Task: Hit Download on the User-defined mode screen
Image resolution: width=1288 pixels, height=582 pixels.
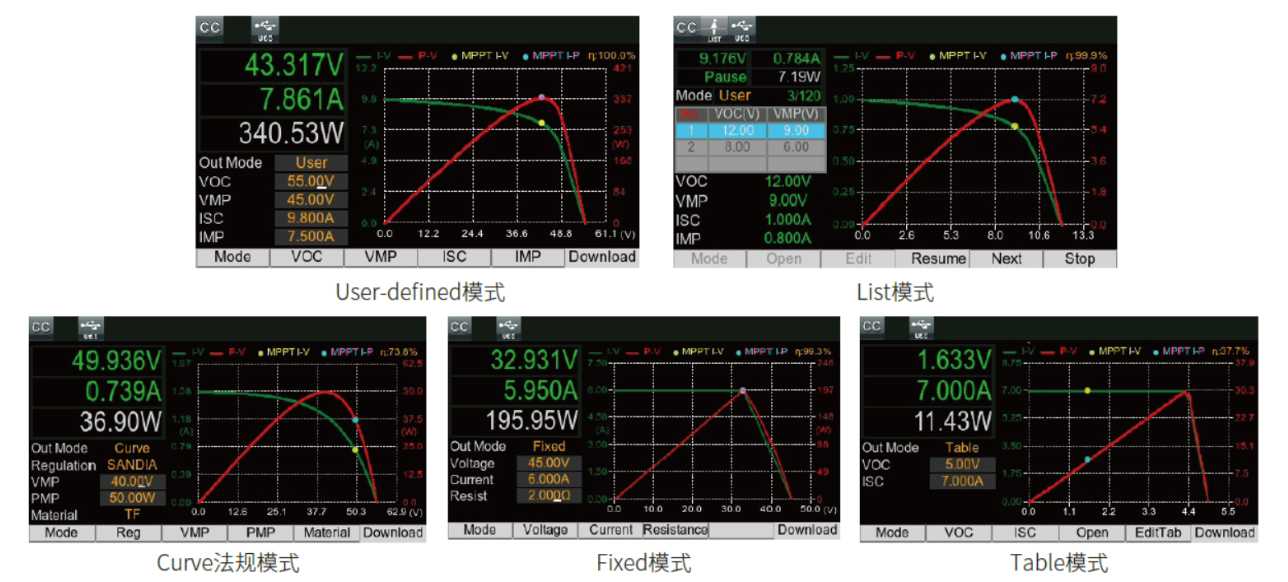Action: [602, 257]
